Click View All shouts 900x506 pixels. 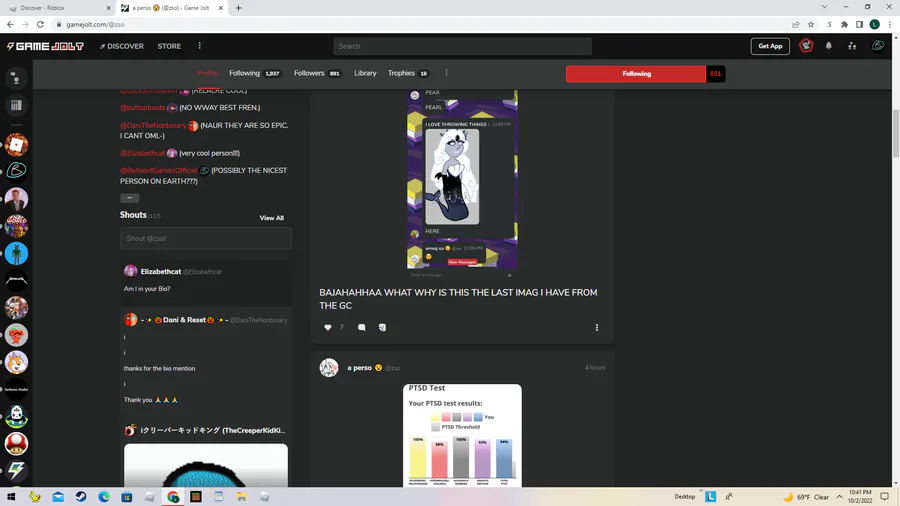(271, 218)
